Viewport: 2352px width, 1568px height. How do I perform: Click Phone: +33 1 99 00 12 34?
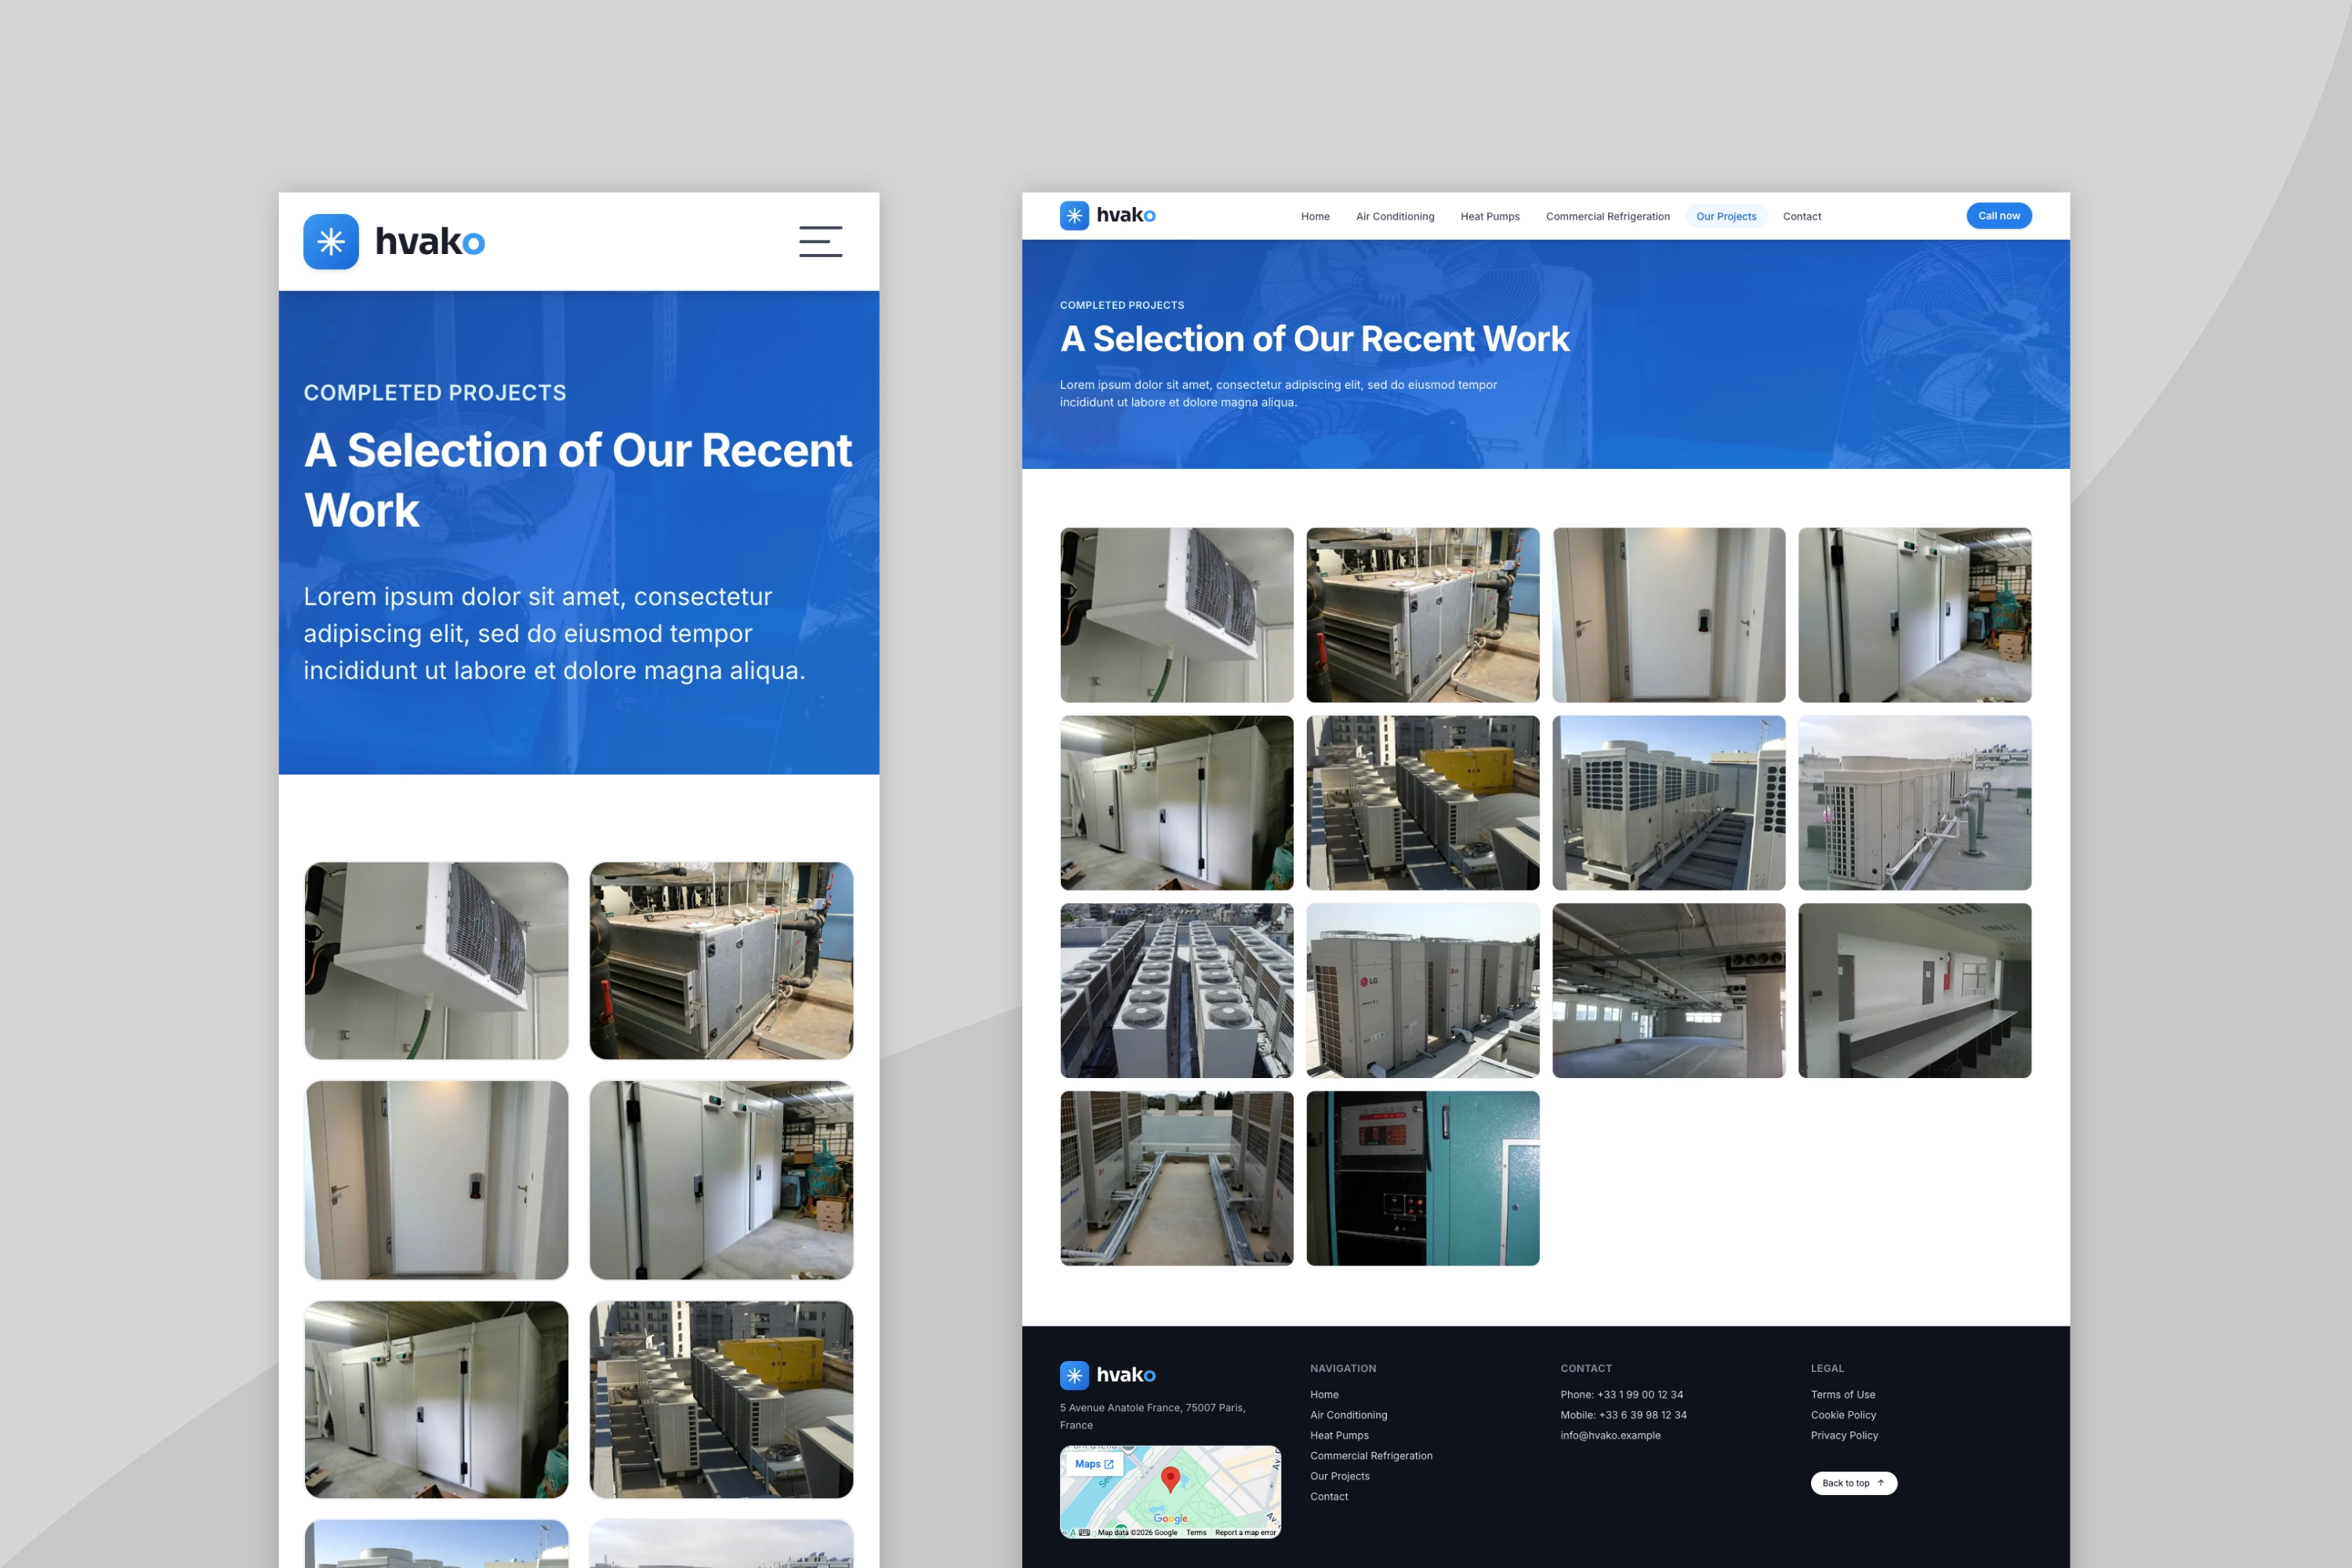[x=1621, y=1394]
